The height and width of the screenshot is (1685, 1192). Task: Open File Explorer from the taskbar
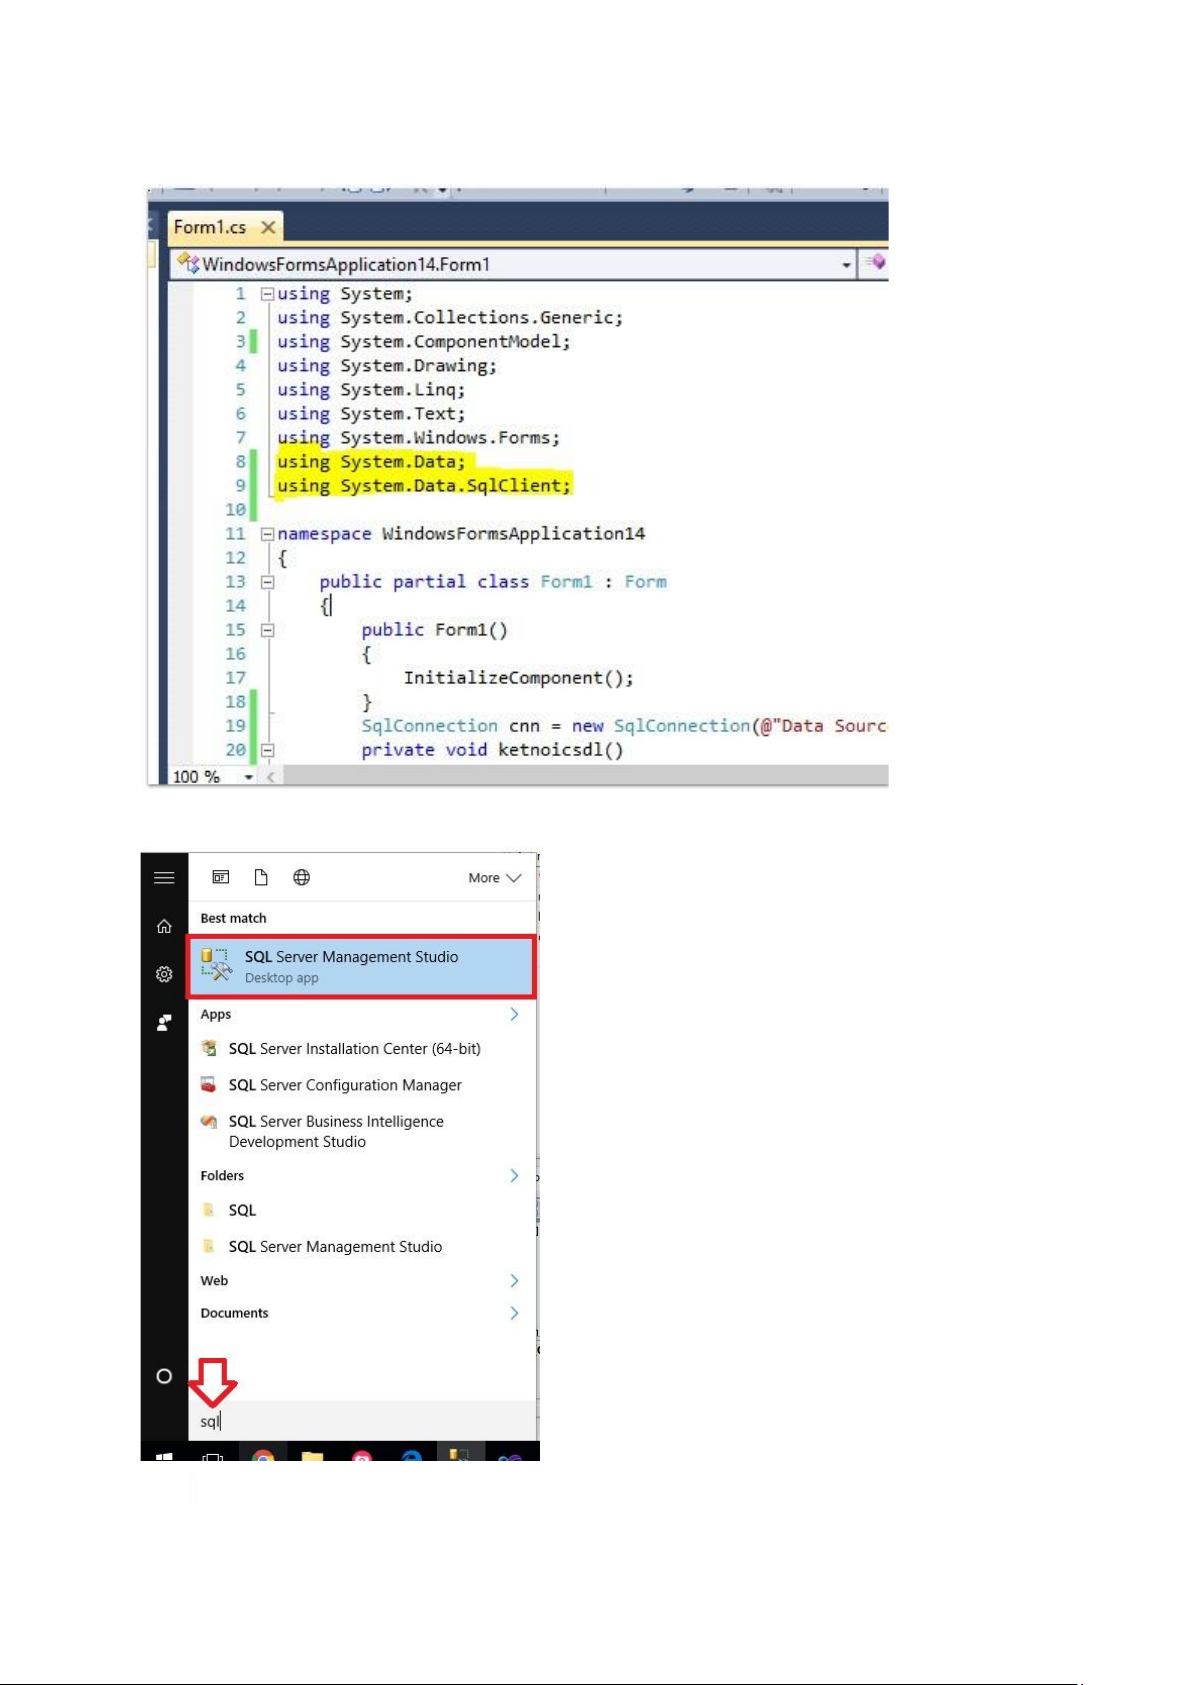(x=312, y=1455)
